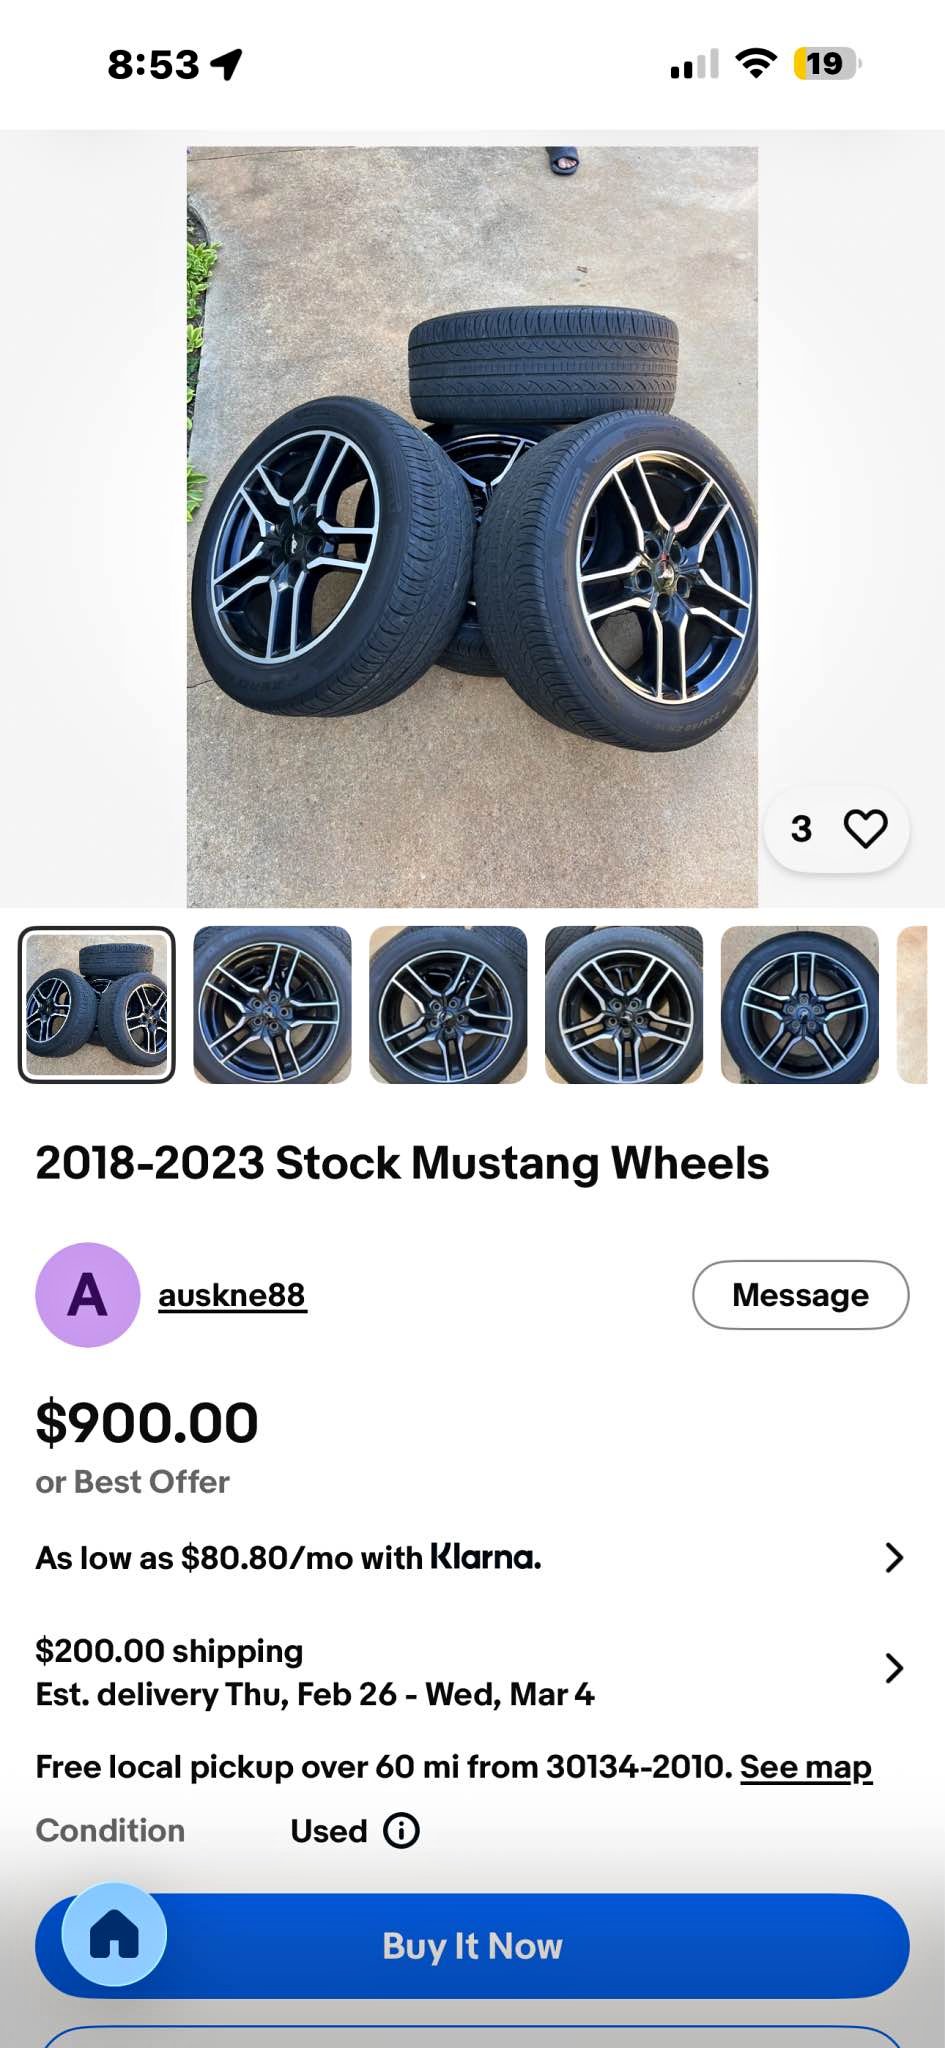Select the fourth wheel thumbnail

(x=624, y=1005)
